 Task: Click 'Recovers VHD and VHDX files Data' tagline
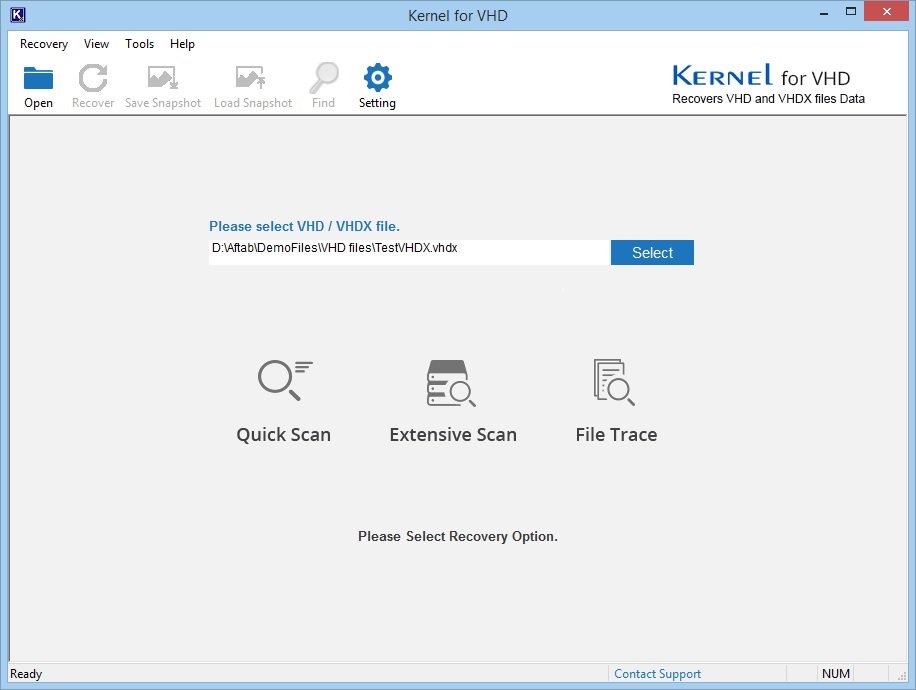768,99
